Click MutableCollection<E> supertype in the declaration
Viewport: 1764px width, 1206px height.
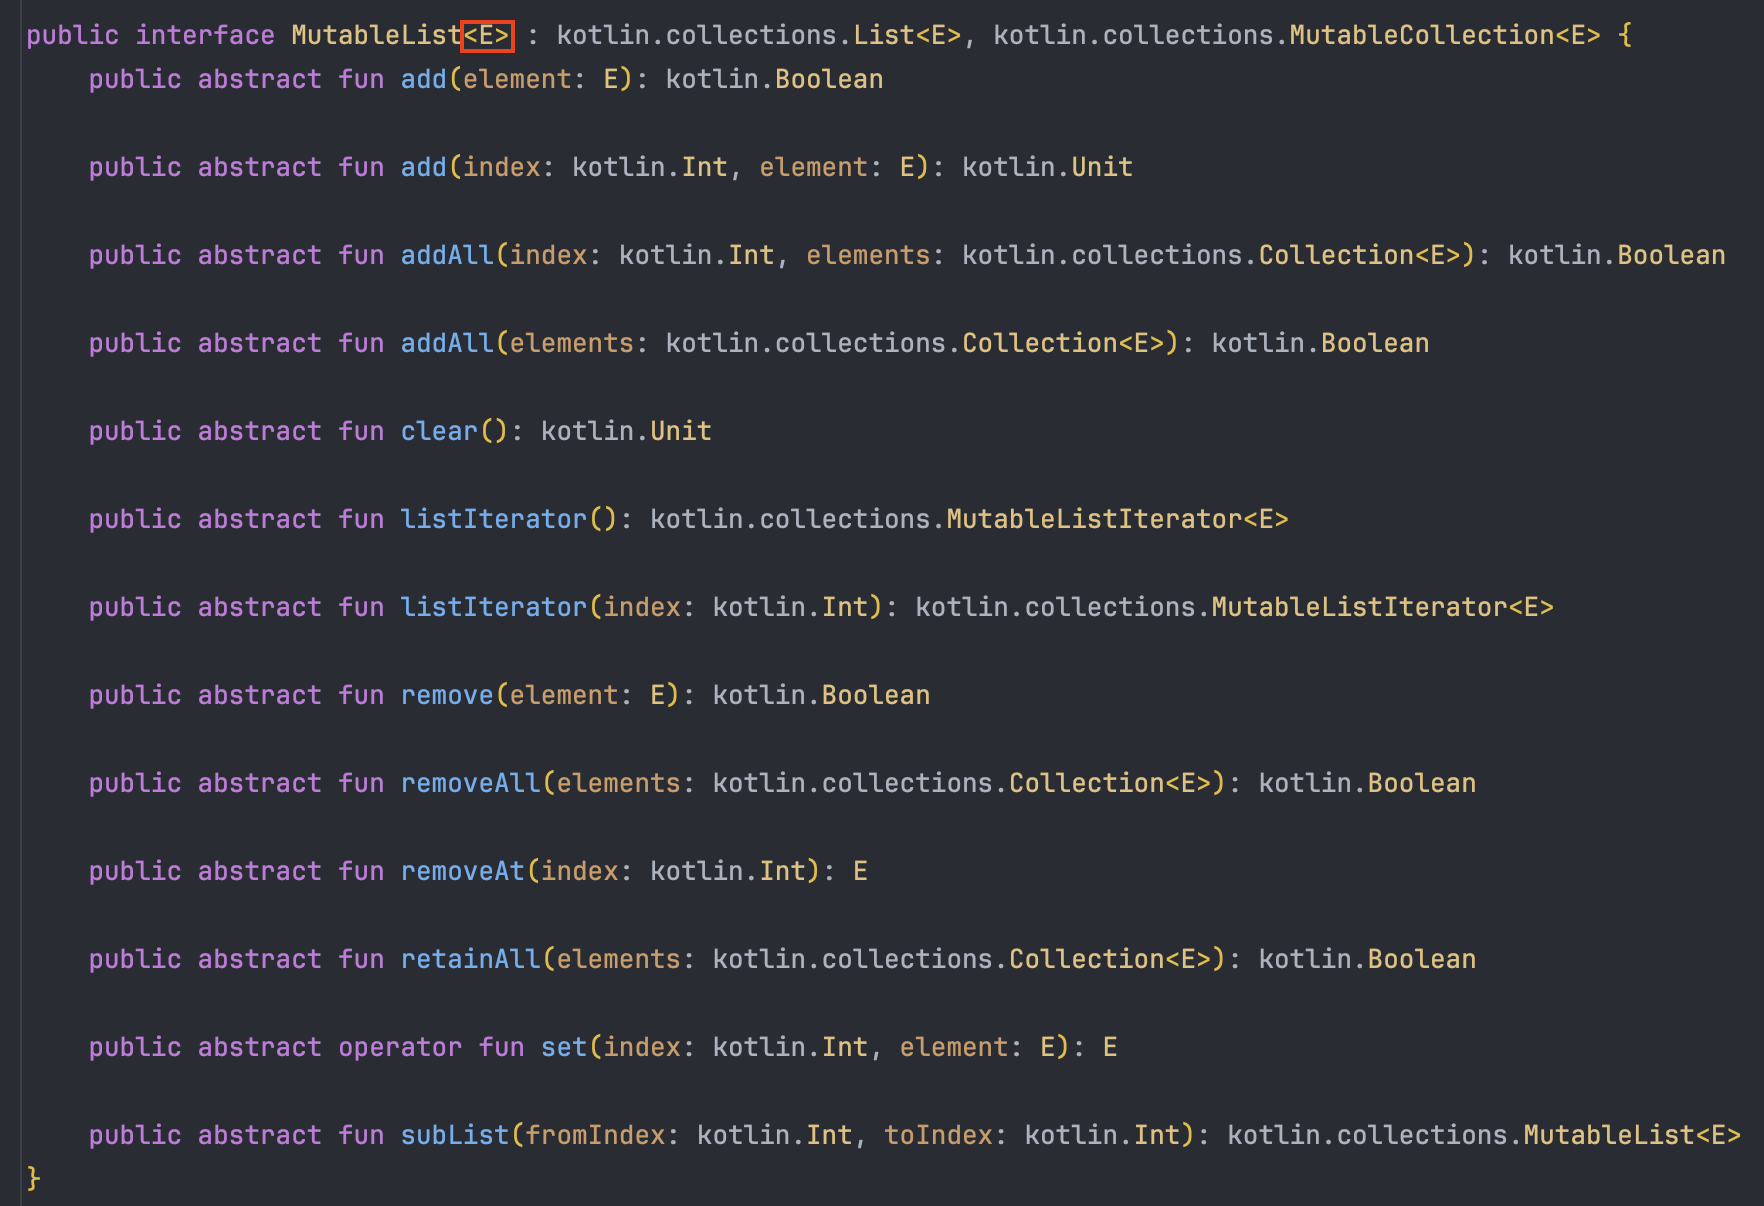click(x=1445, y=35)
